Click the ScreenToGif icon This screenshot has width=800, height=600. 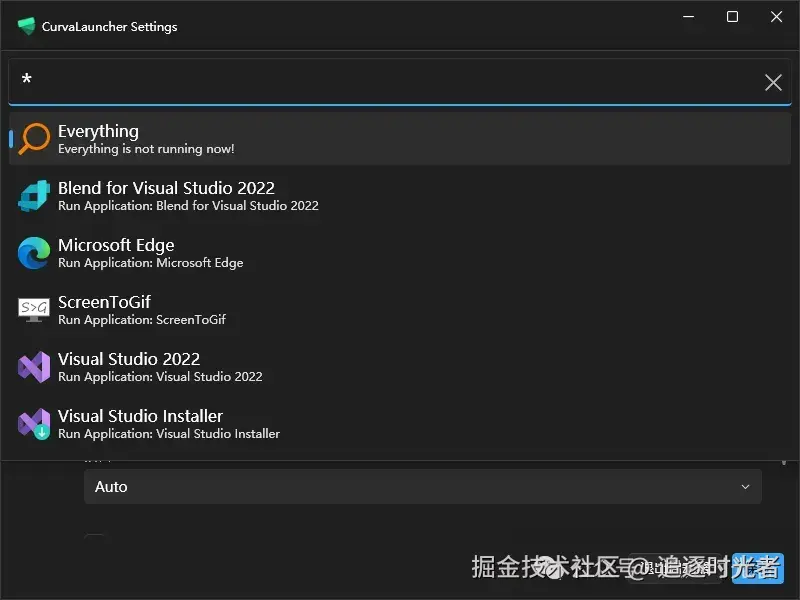[34, 310]
